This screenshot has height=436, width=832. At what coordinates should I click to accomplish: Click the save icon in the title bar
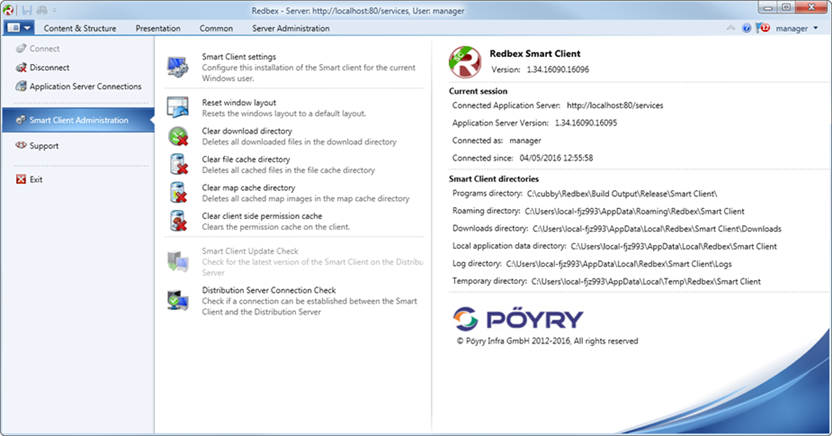[x=29, y=9]
